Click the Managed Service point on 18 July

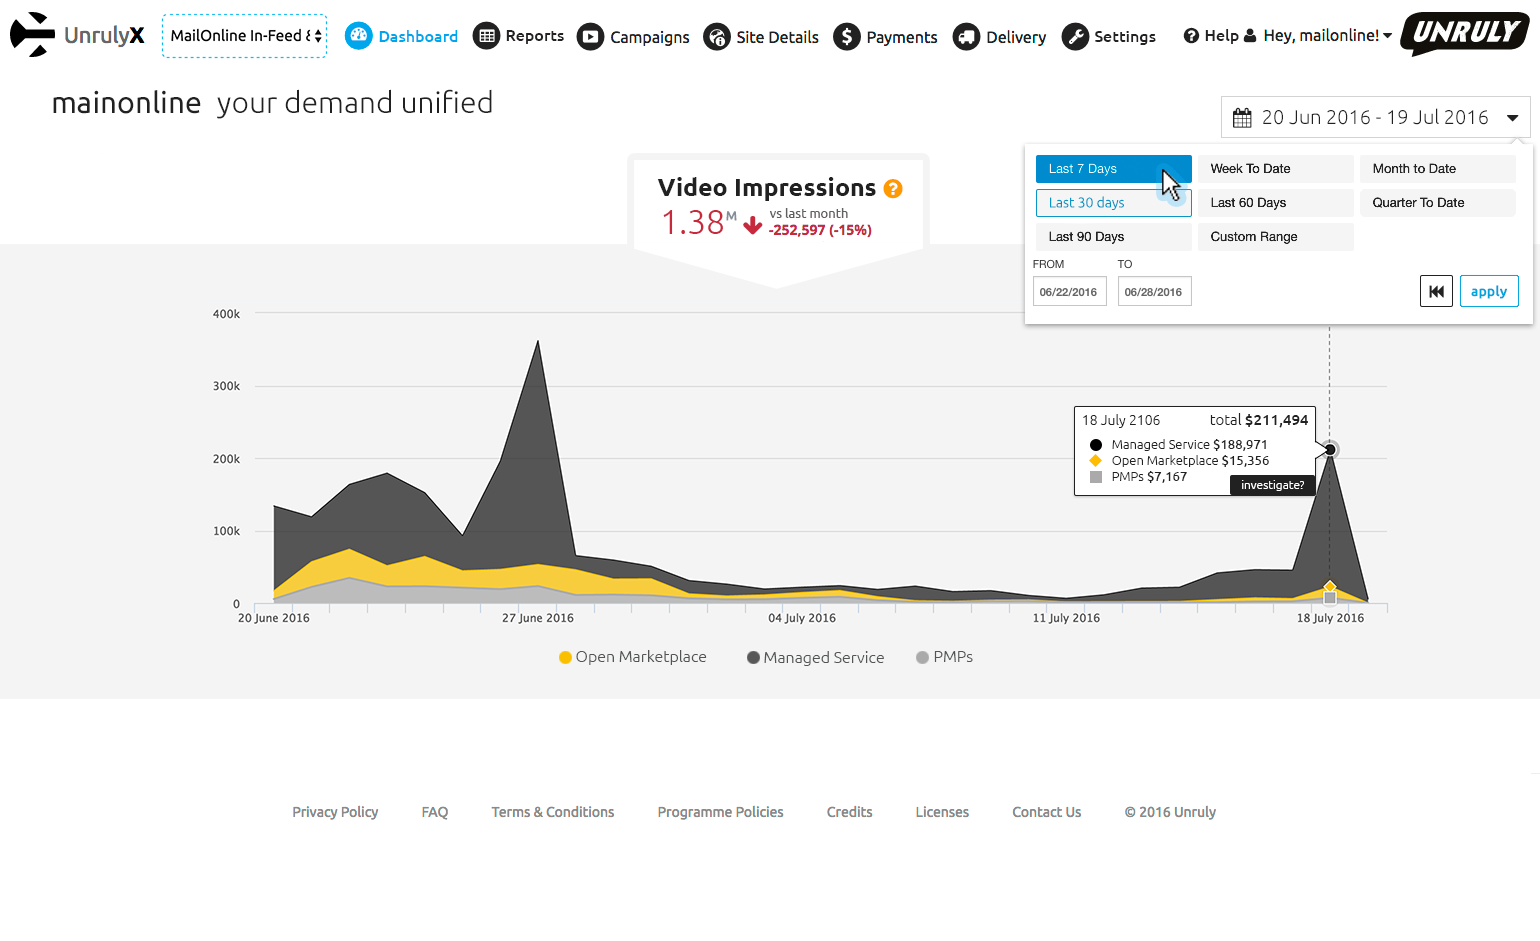1330,450
